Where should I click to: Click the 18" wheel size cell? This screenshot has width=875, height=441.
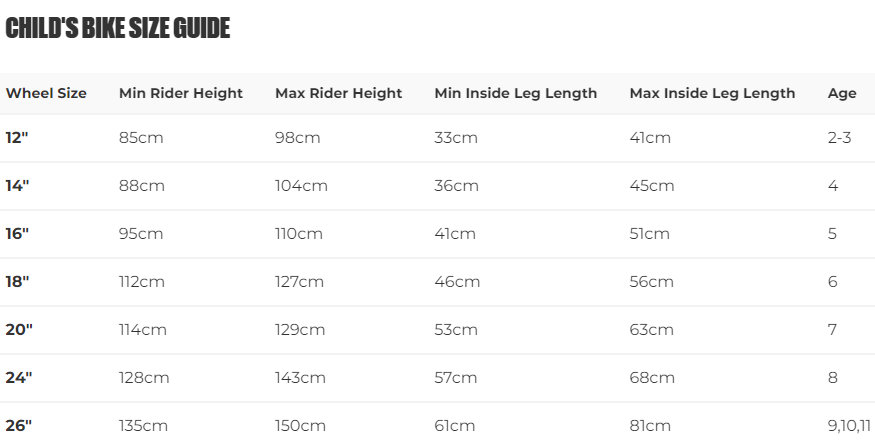tap(17, 282)
